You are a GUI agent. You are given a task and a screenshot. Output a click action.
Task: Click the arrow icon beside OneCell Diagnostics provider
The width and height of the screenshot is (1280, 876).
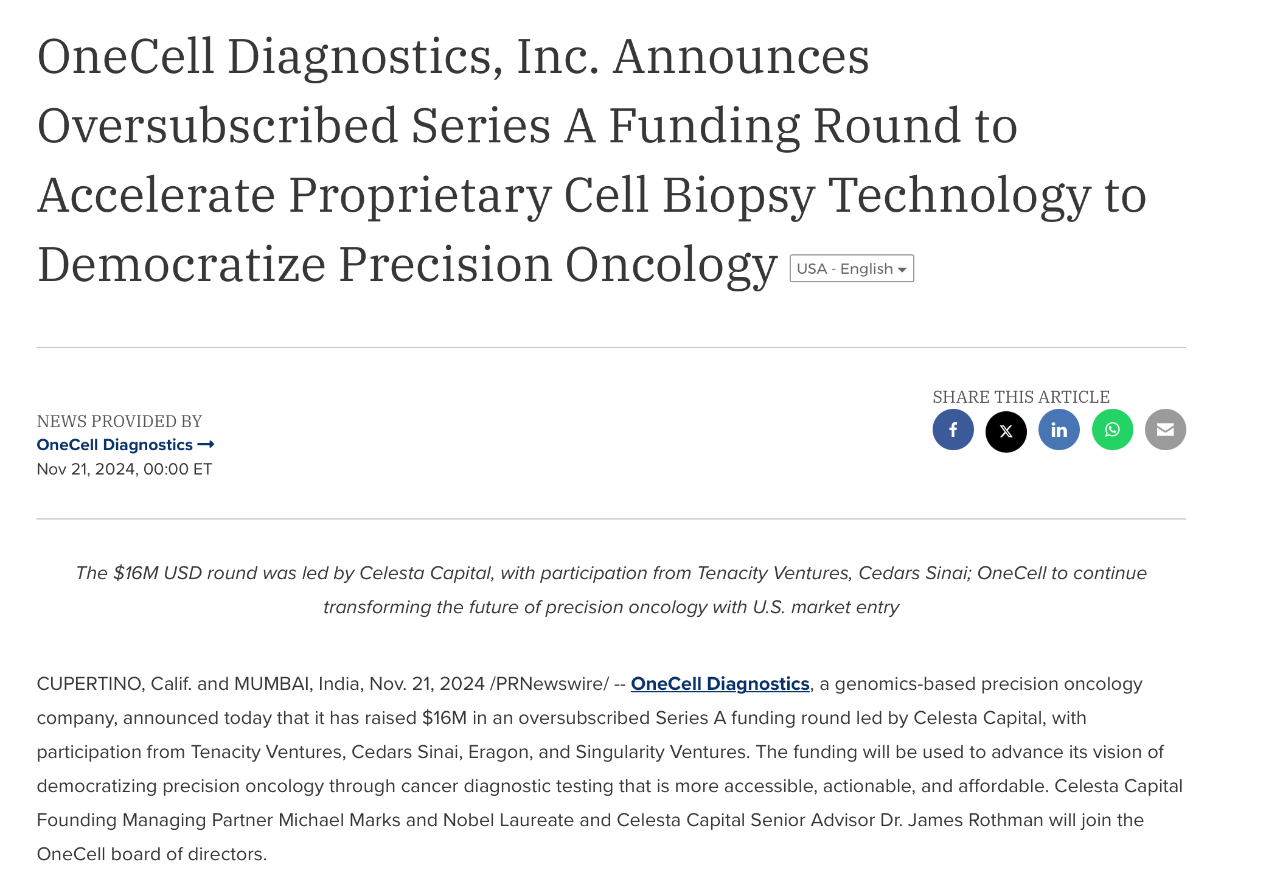tap(206, 445)
